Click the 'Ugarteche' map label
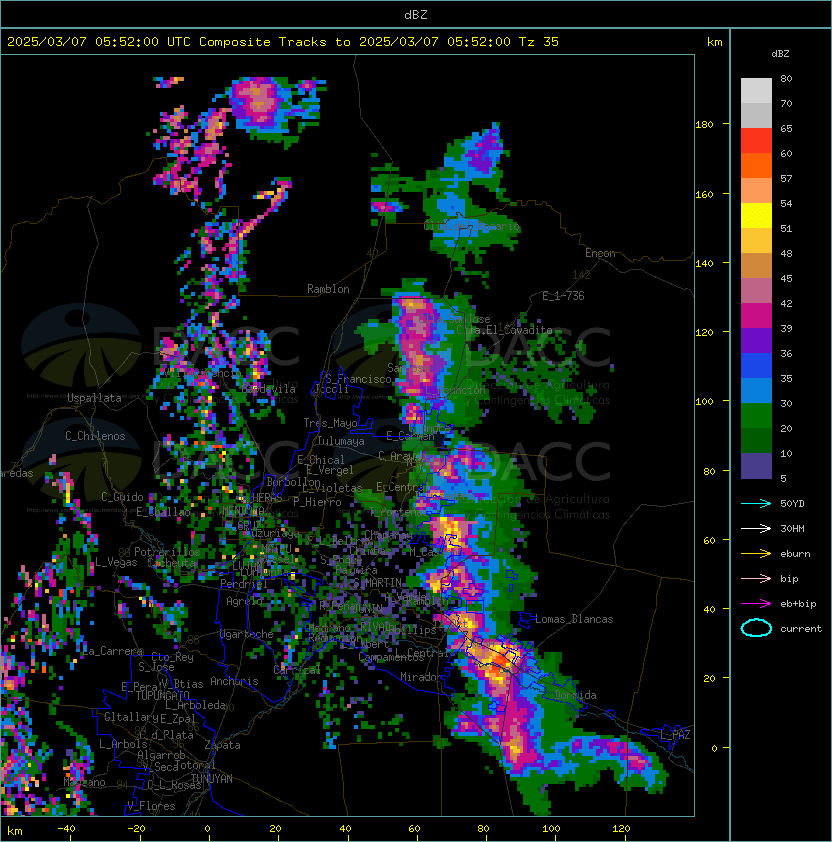832x842 pixels. click(x=247, y=634)
